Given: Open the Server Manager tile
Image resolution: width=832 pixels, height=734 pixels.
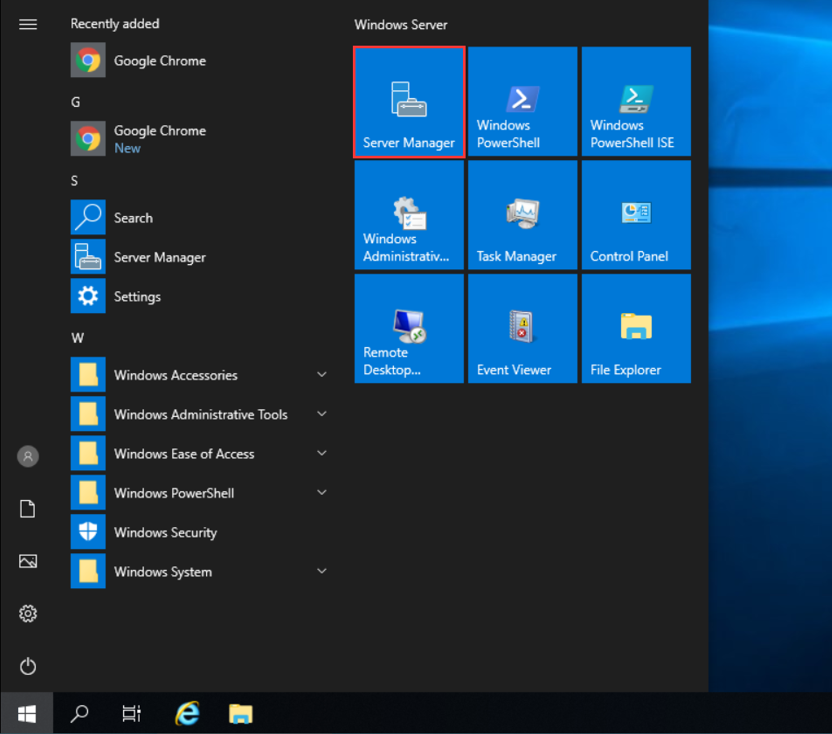Looking at the screenshot, I should click(x=409, y=102).
